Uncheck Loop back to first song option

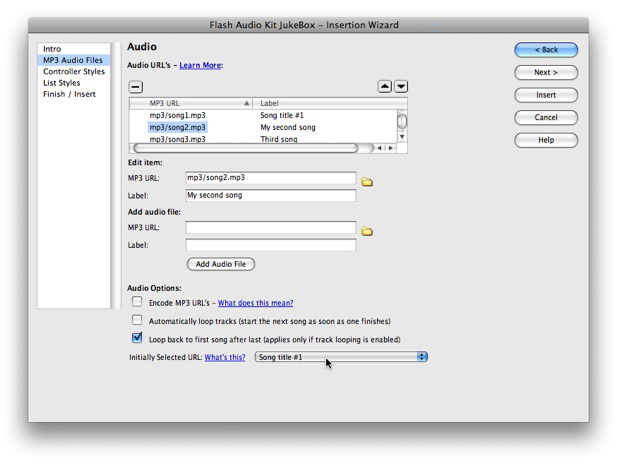(137, 339)
